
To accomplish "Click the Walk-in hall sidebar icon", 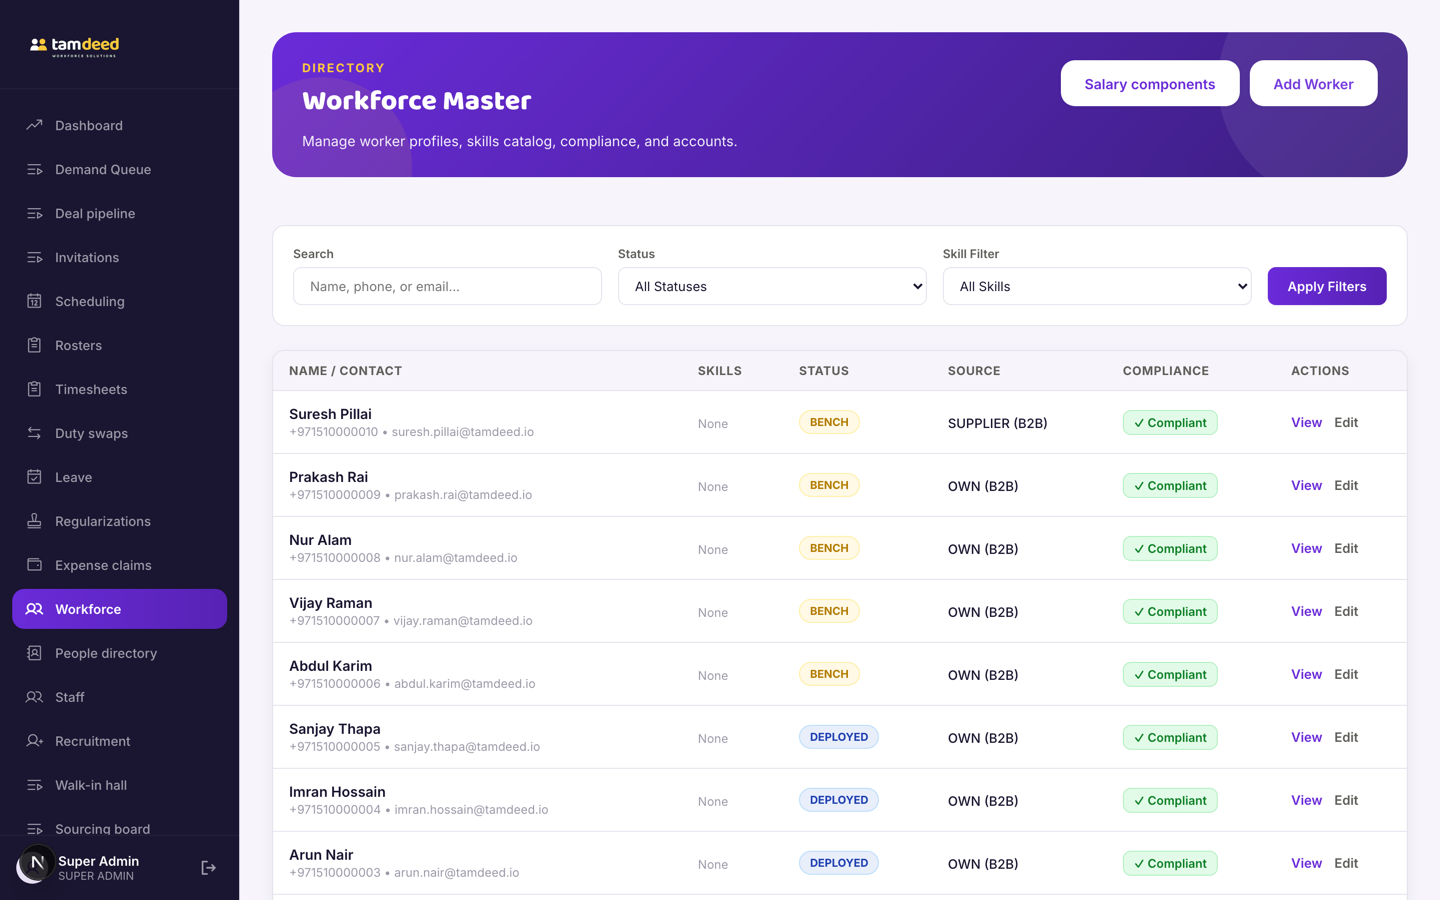I will [34, 785].
